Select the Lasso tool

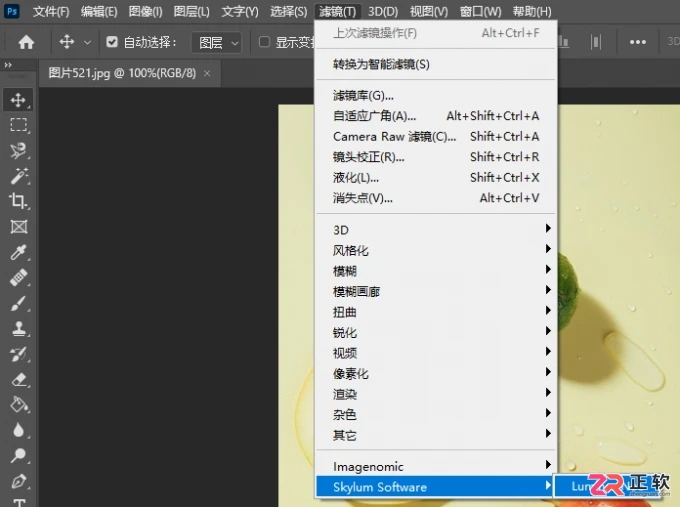18,150
